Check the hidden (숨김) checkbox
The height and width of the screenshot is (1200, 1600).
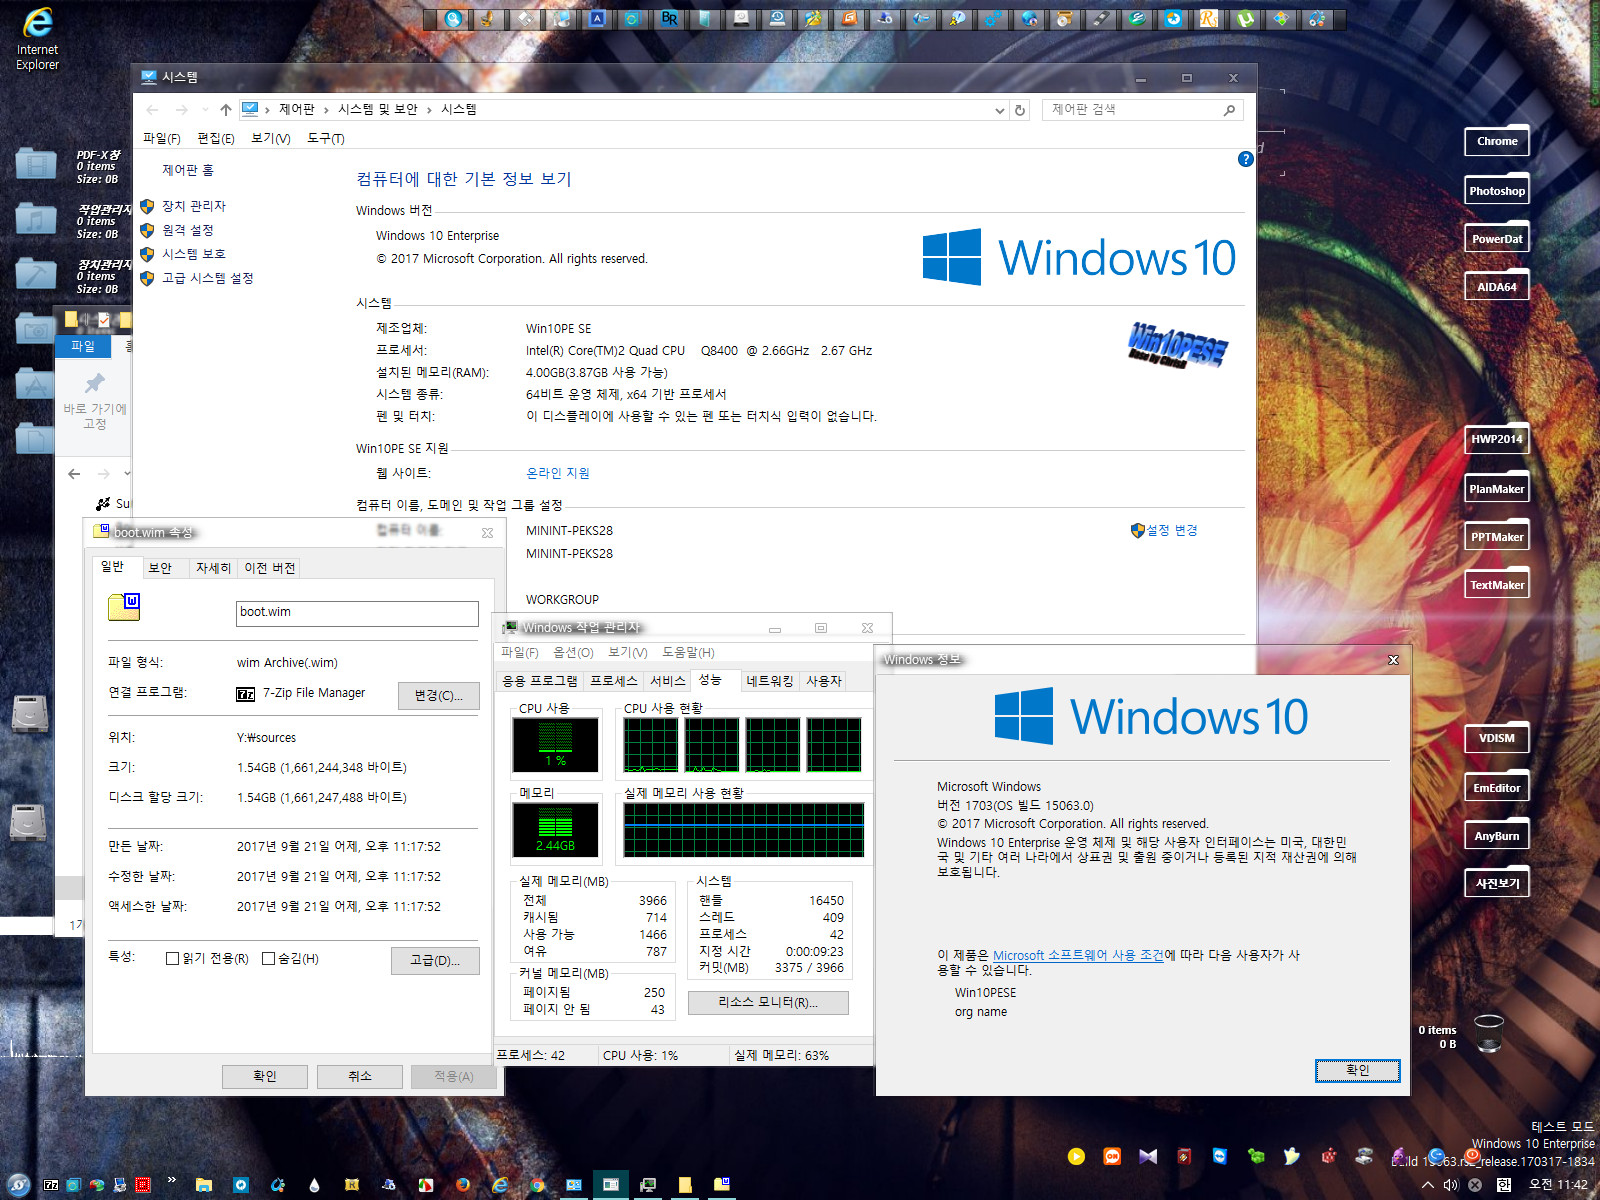pos(268,958)
